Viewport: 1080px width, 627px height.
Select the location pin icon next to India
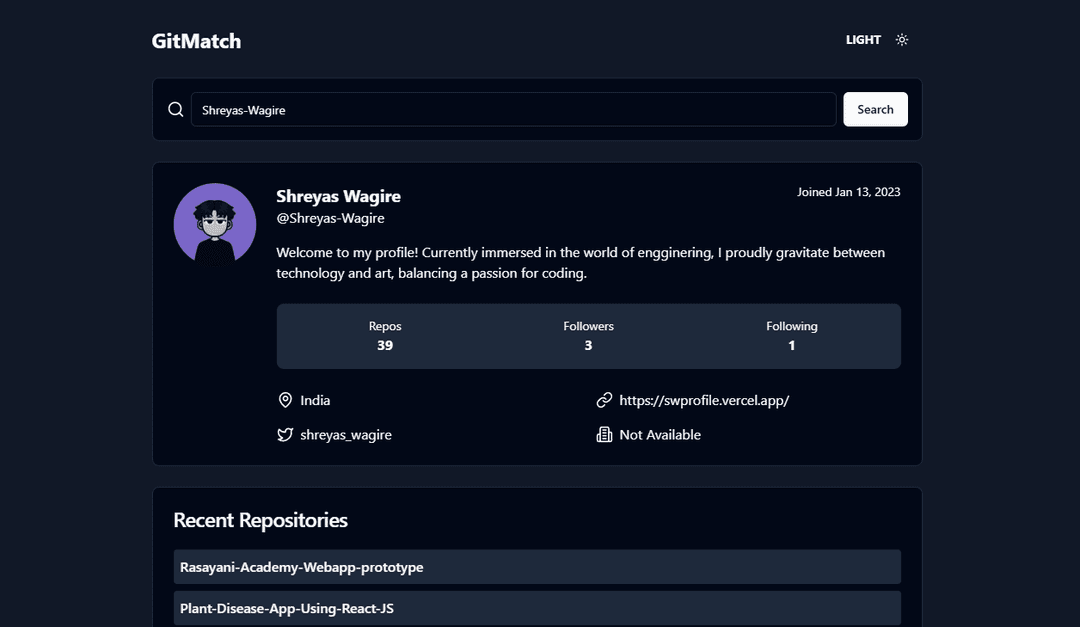285,400
